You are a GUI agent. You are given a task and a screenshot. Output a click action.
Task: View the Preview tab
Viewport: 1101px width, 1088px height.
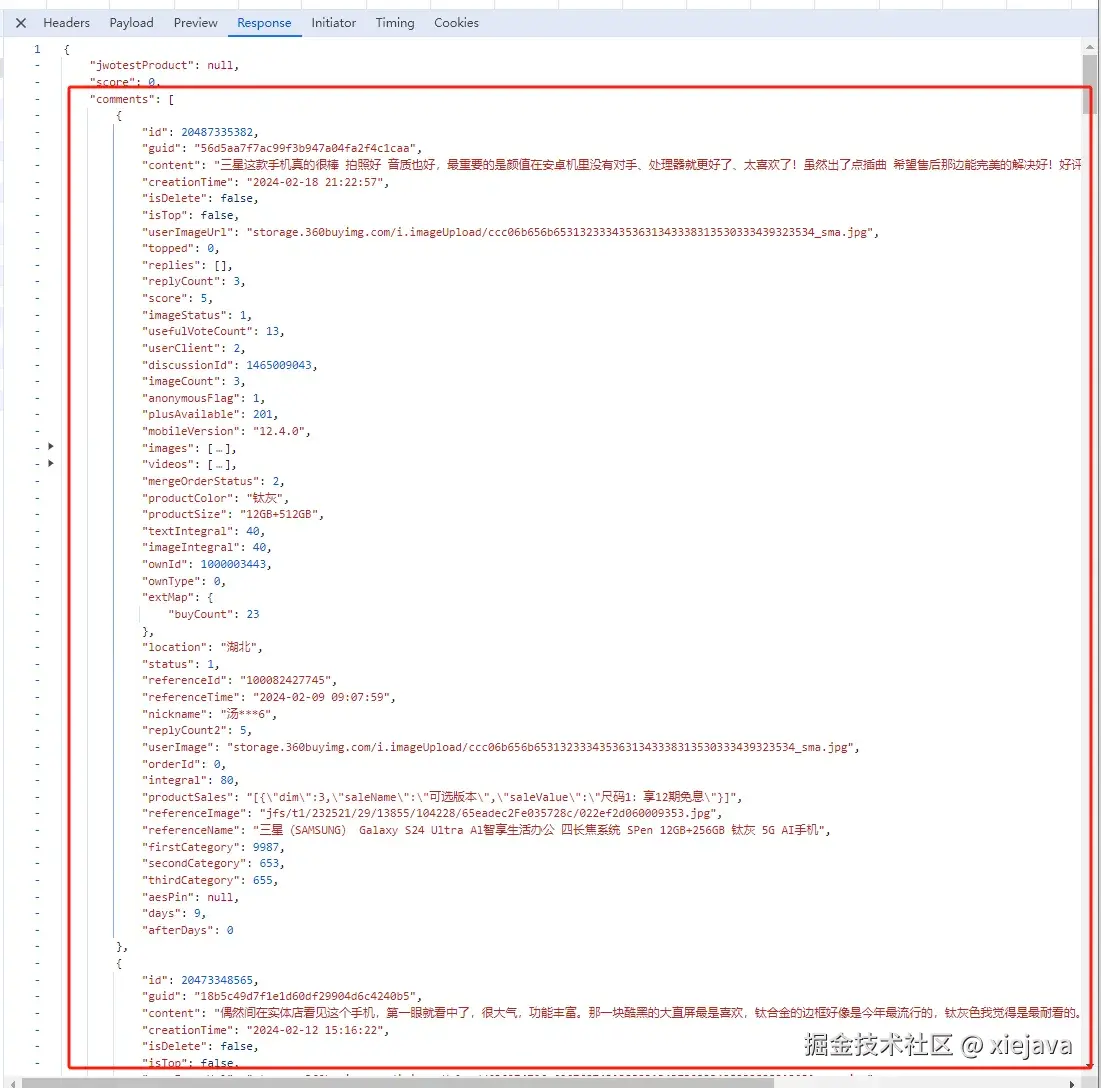tap(195, 22)
